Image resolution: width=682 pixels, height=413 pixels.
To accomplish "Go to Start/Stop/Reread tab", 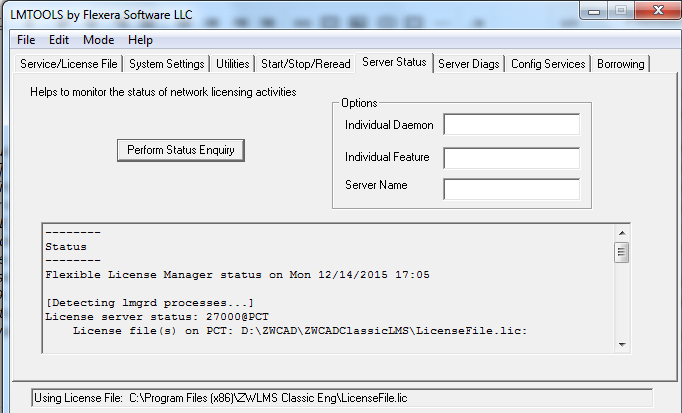I will tap(306, 64).
